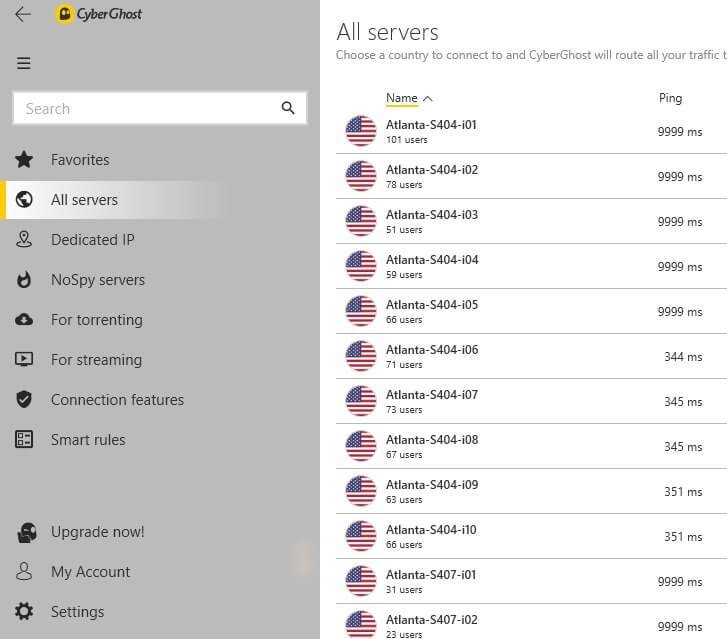Click the back arrow icon

[x=23, y=14]
